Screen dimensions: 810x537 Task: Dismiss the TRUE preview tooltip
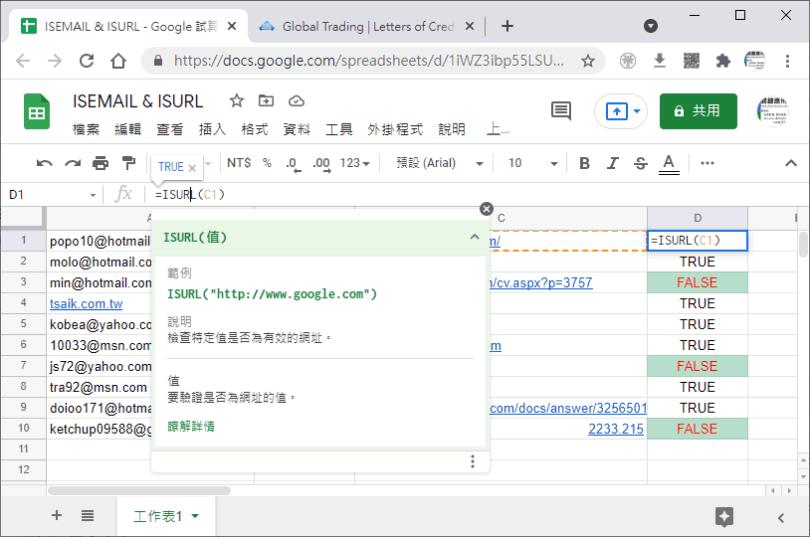pyautogui.click(x=192, y=168)
